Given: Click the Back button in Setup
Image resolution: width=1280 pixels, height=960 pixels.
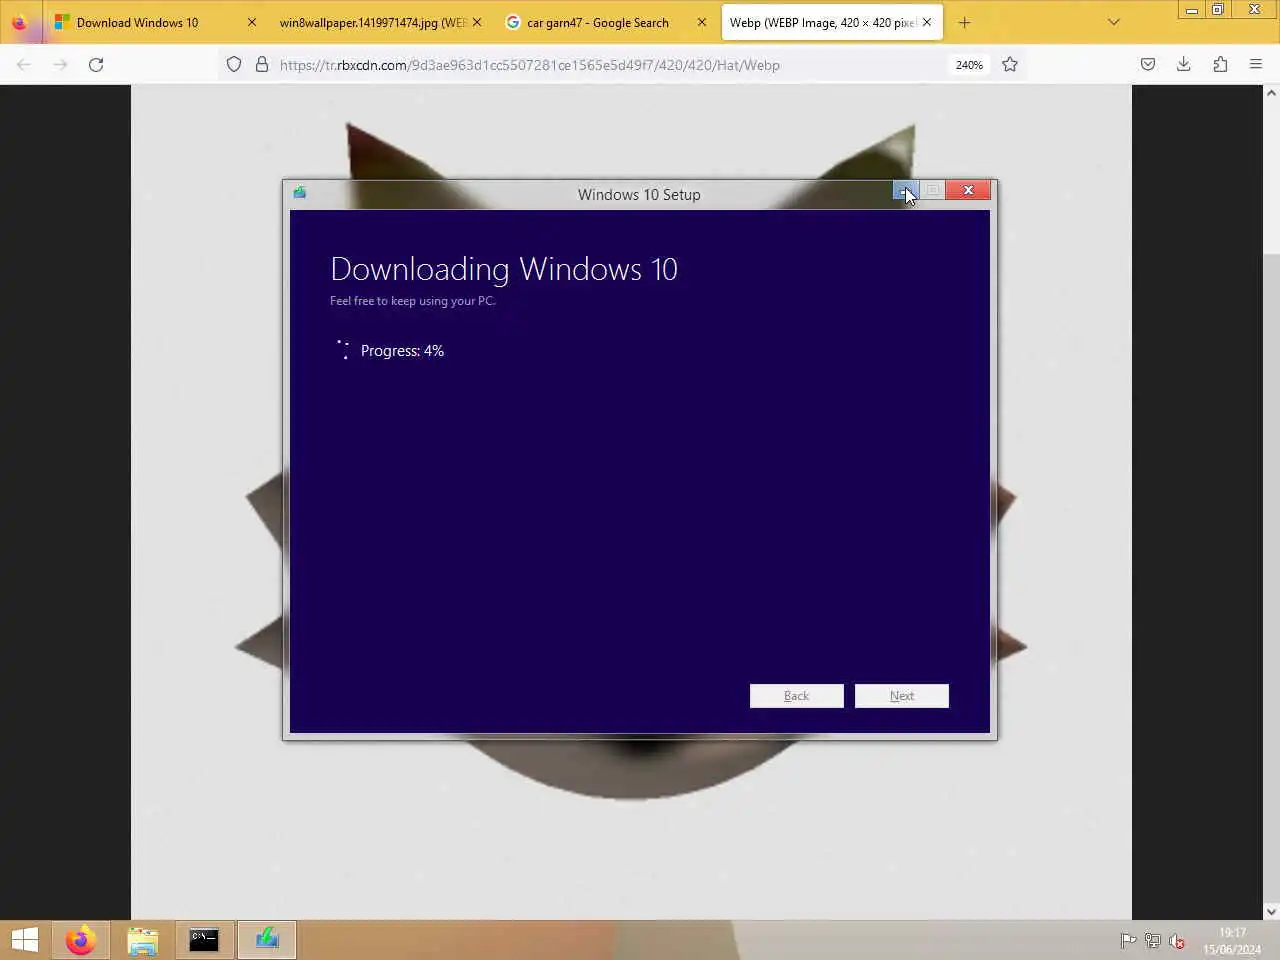Looking at the screenshot, I should point(797,696).
